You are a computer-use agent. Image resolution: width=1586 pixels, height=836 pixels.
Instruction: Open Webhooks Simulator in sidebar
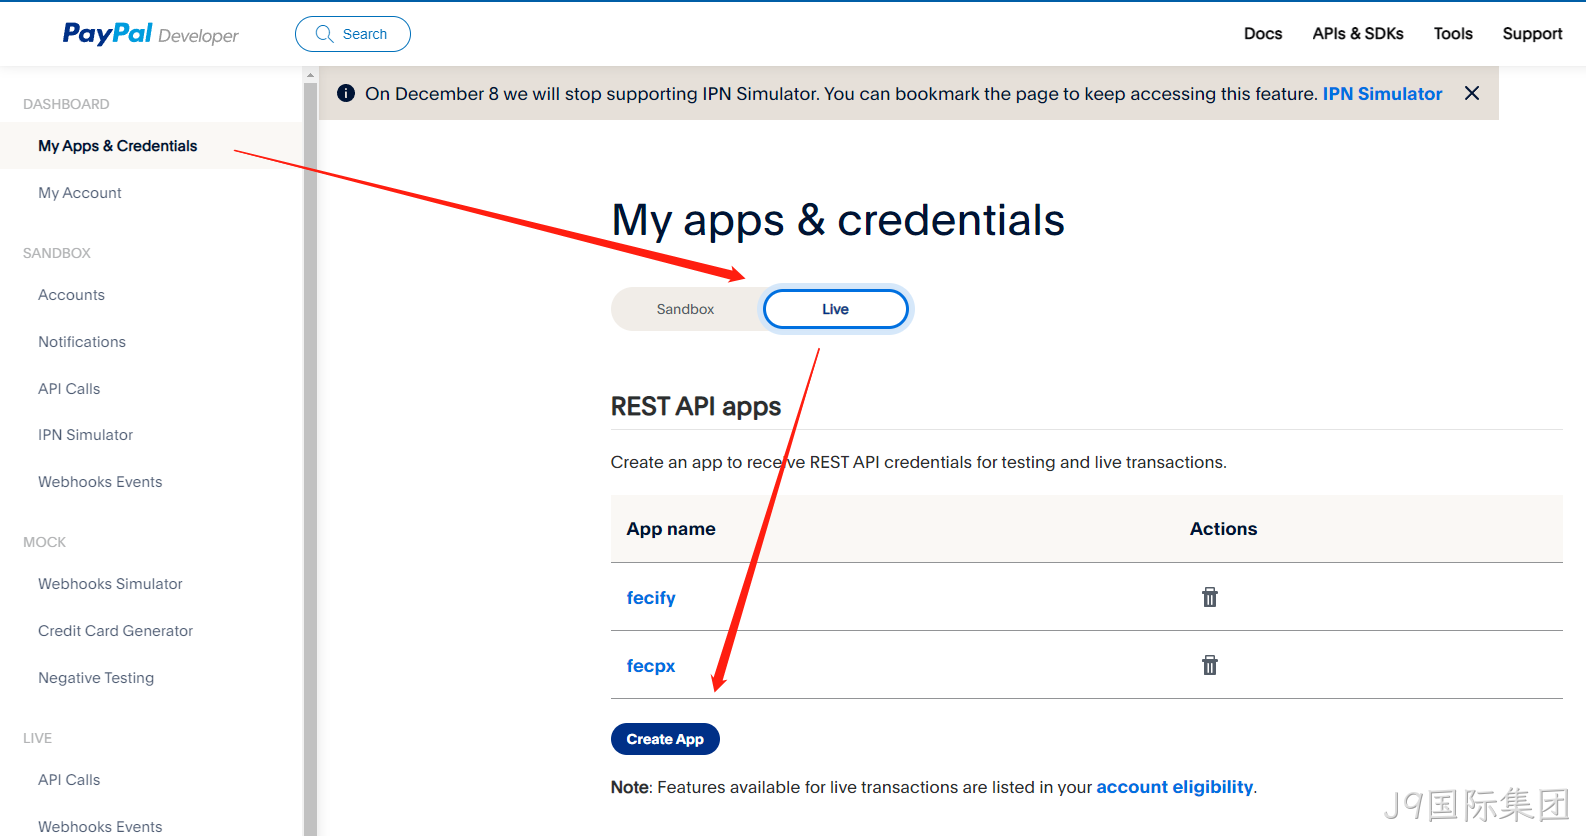pos(110,584)
